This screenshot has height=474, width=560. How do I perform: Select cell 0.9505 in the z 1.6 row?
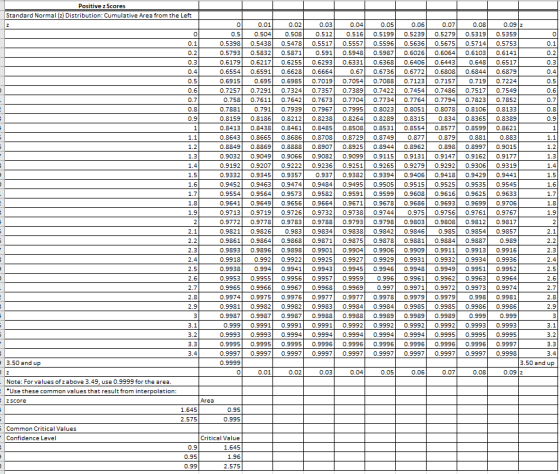(x=380, y=184)
